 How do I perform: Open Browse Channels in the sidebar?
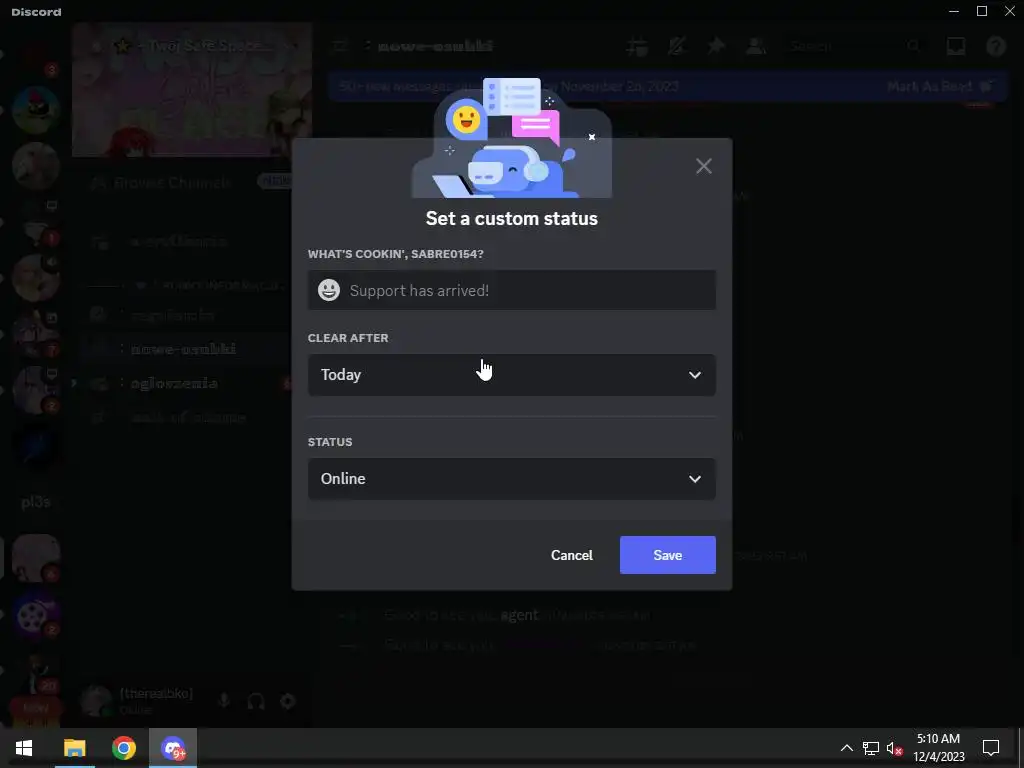pyautogui.click(x=172, y=182)
